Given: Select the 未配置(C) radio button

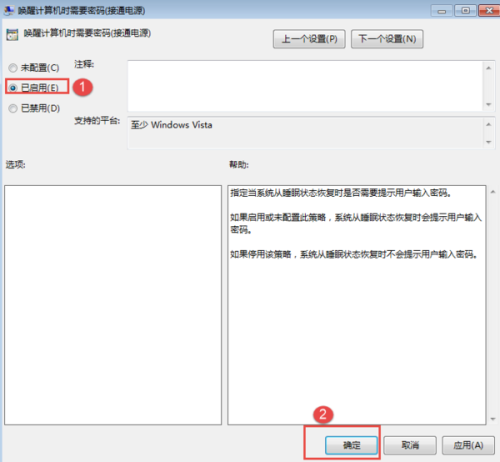Looking at the screenshot, I should coord(13,68).
